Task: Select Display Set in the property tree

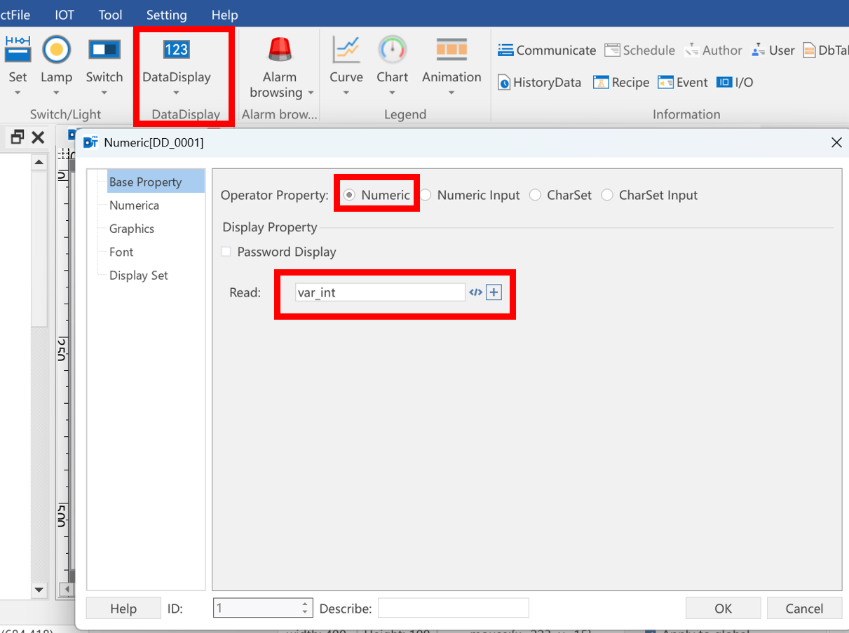Action: coord(139,275)
